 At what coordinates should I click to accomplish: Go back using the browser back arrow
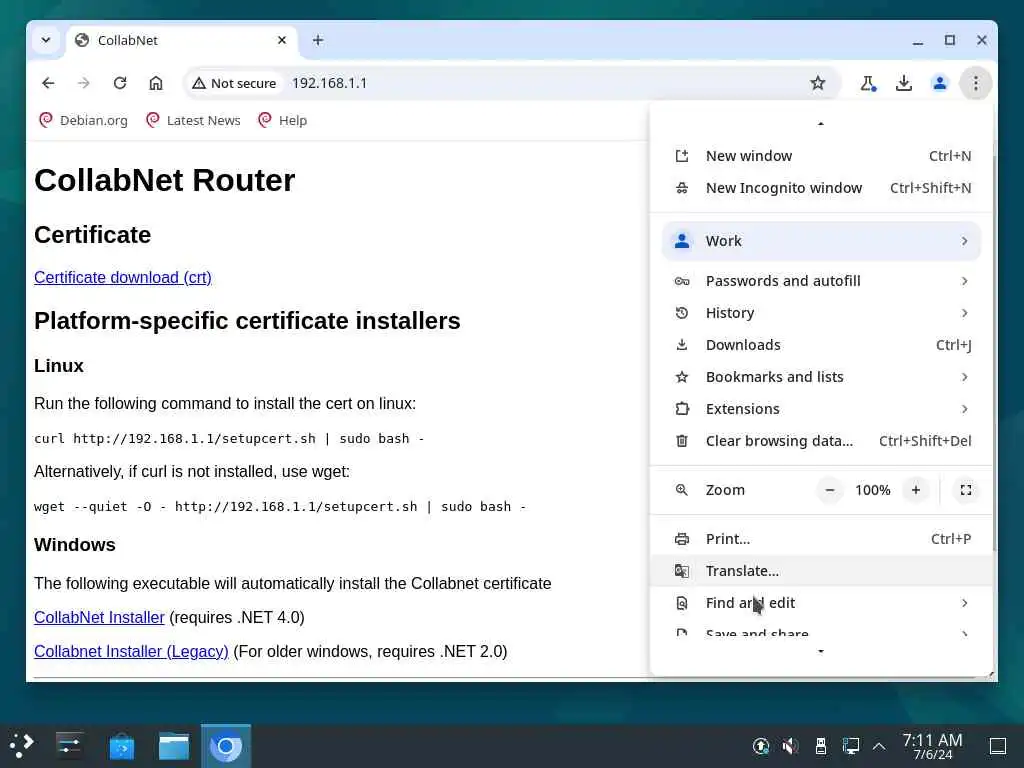pos(48,83)
